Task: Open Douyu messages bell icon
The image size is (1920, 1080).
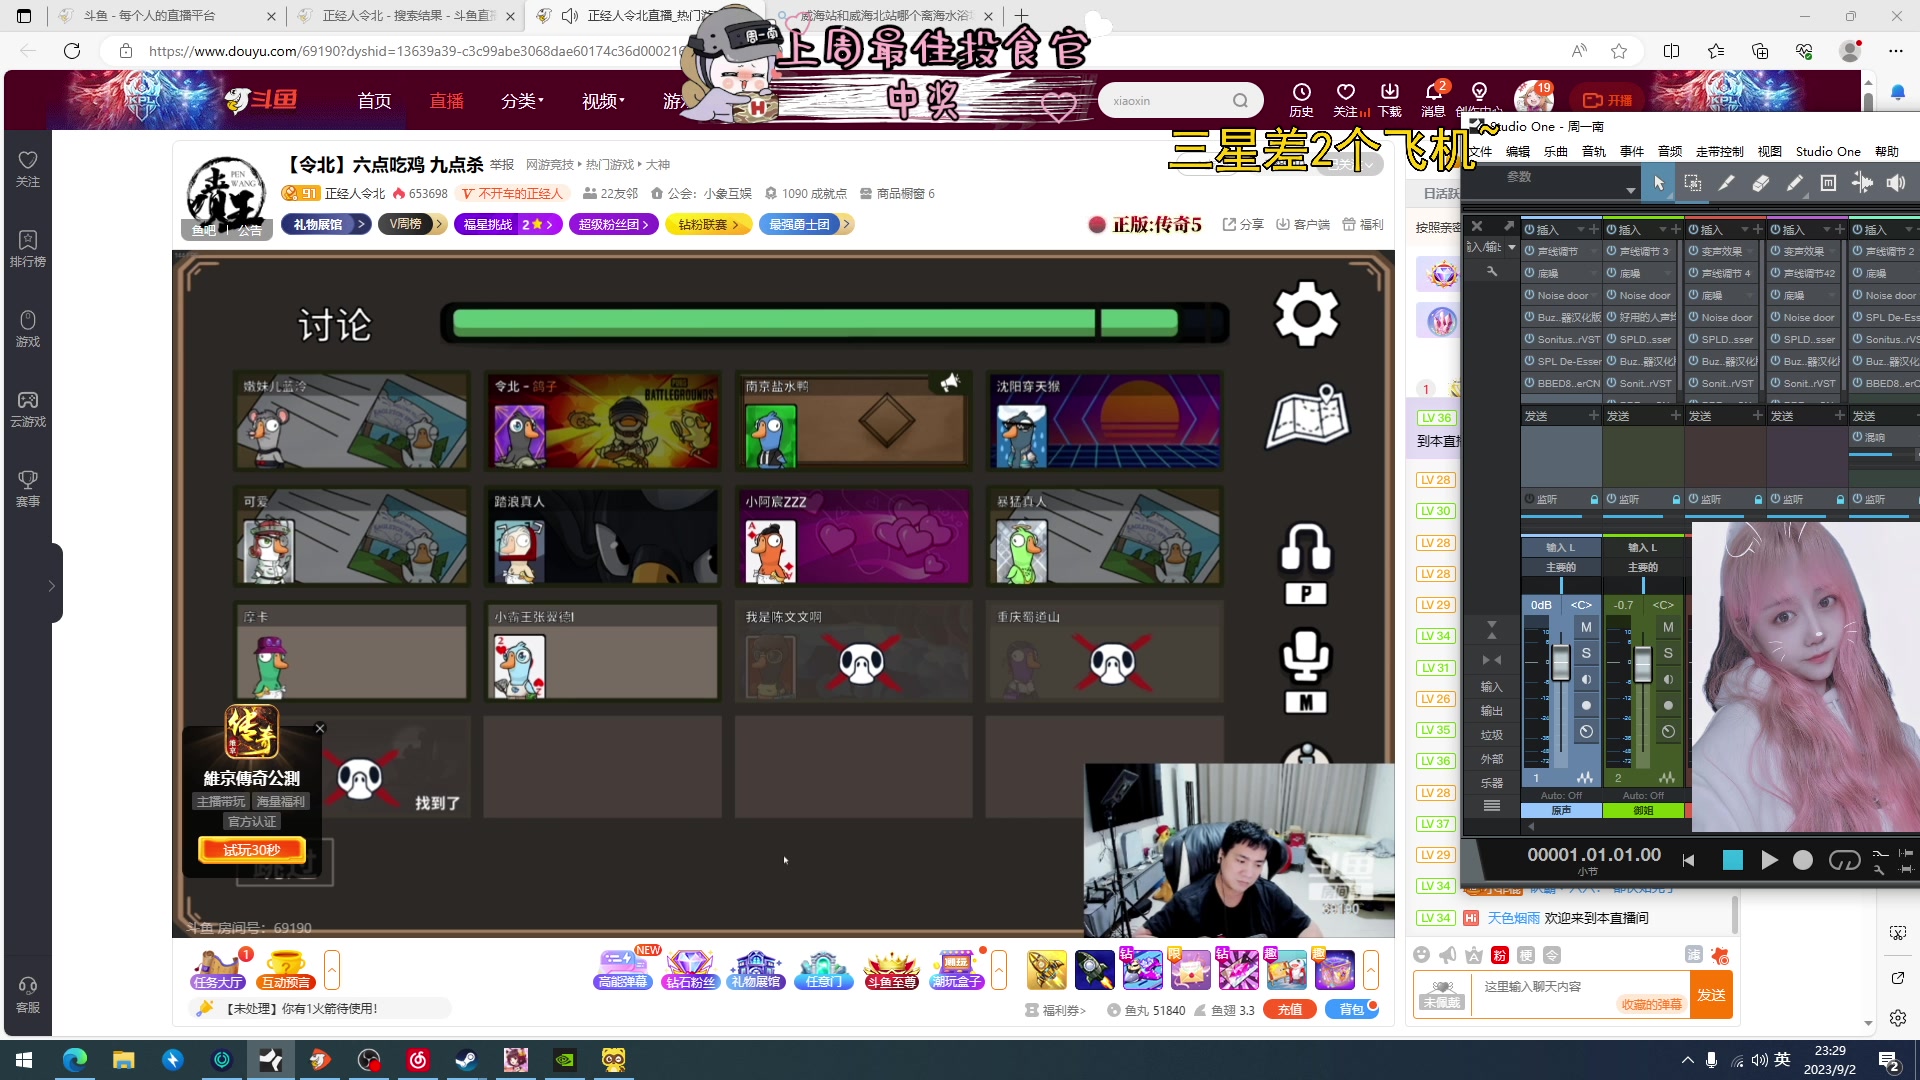Action: [x=1433, y=100]
